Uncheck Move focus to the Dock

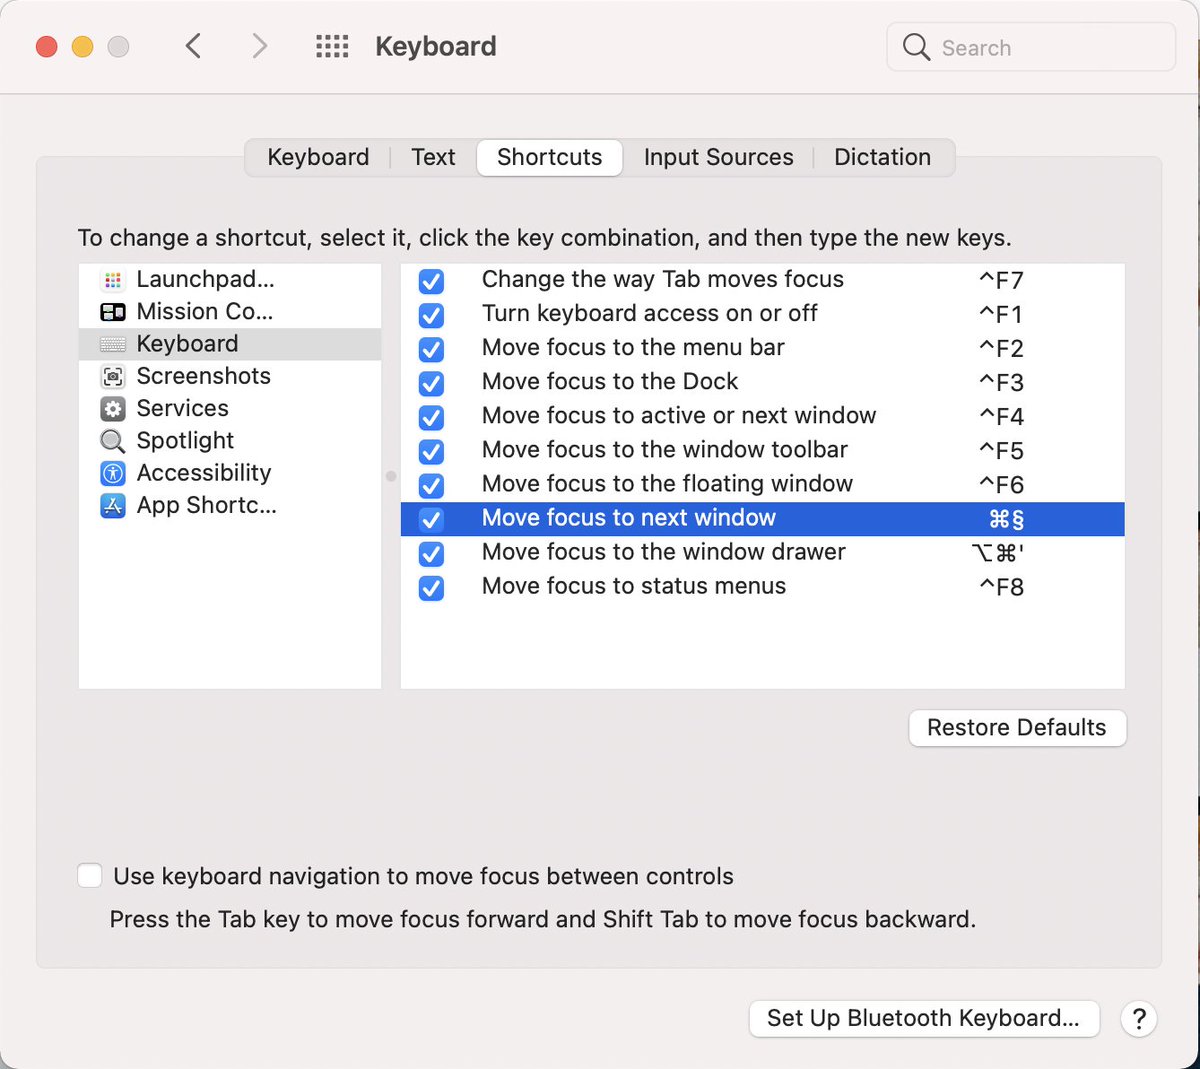pyautogui.click(x=431, y=383)
